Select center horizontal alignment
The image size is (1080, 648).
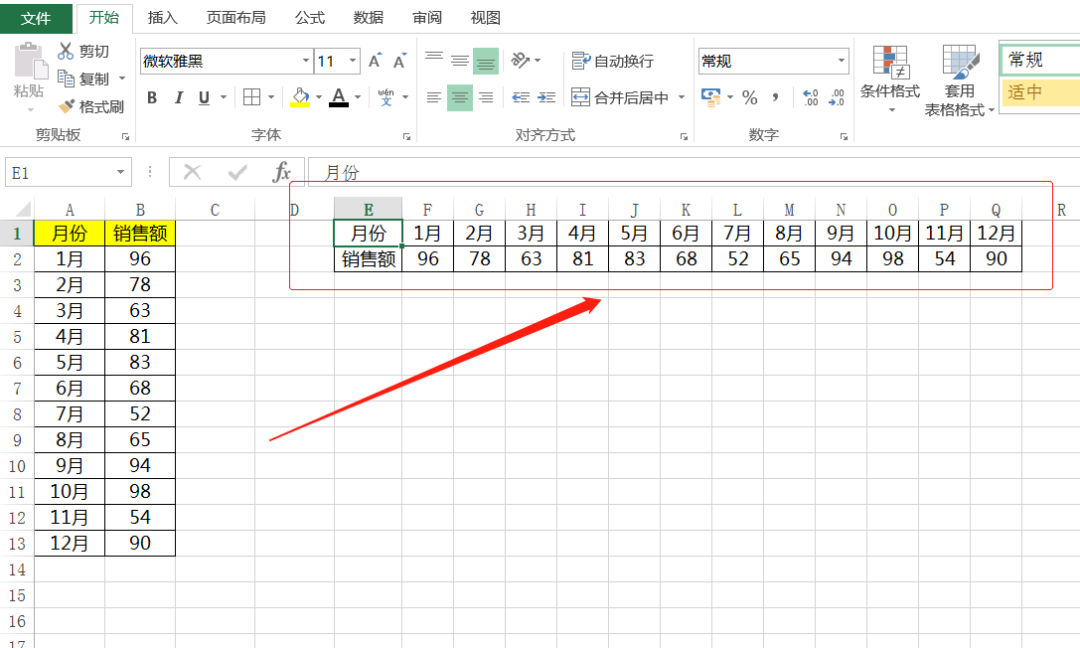pos(459,98)
